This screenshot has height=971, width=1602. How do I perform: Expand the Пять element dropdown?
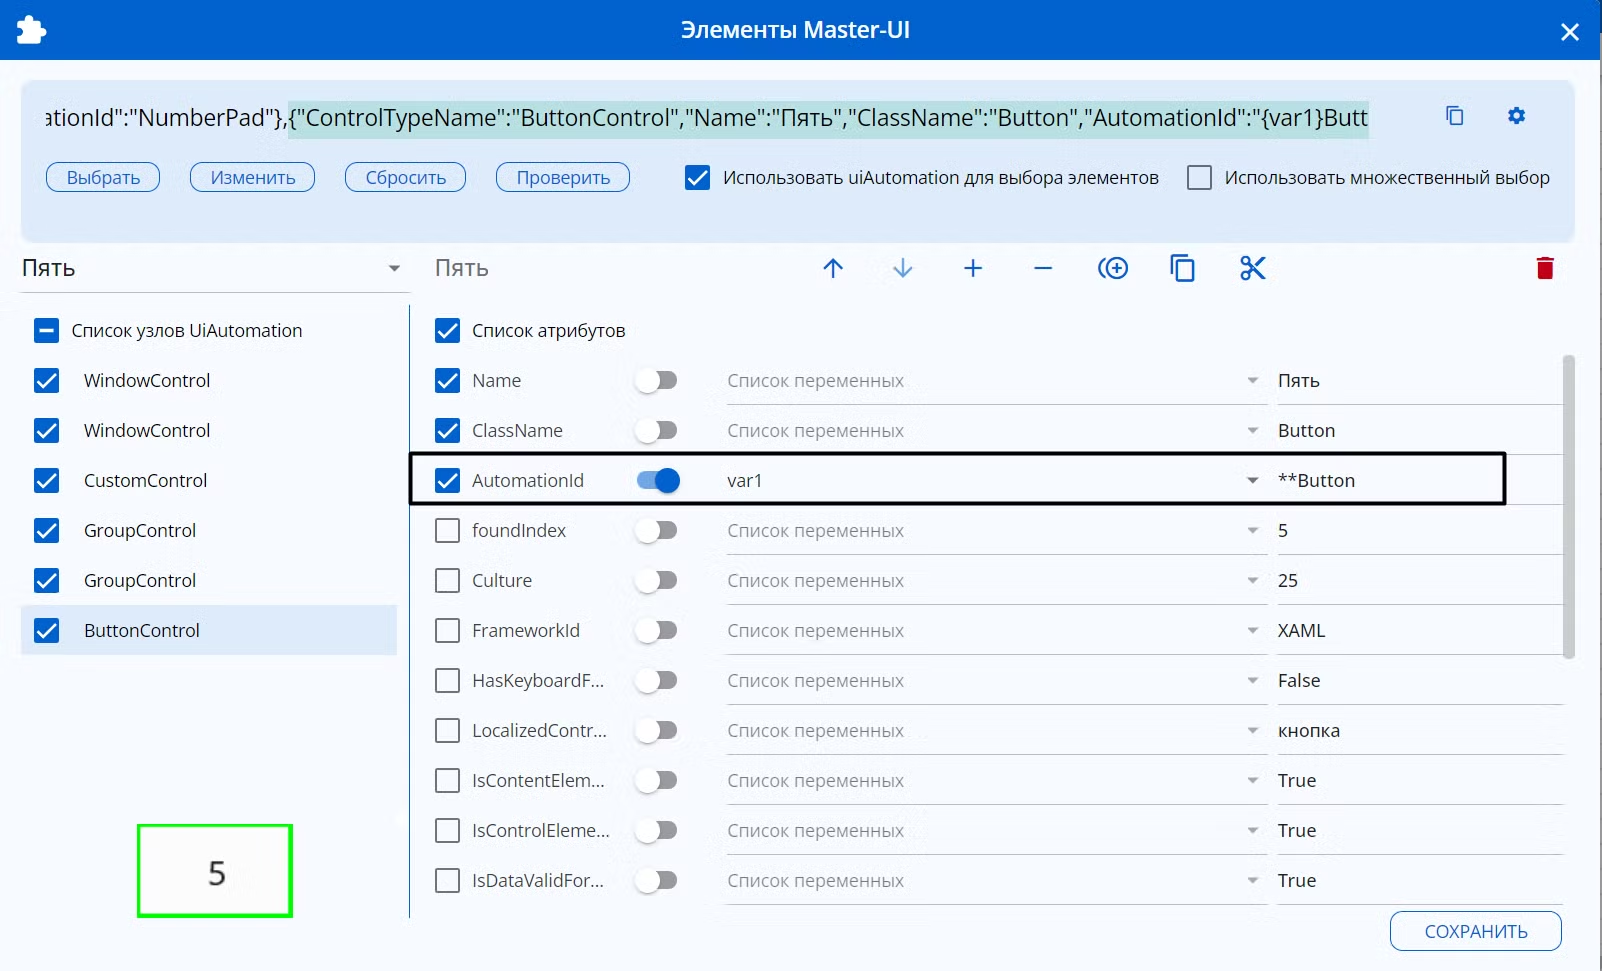[394, 268]
